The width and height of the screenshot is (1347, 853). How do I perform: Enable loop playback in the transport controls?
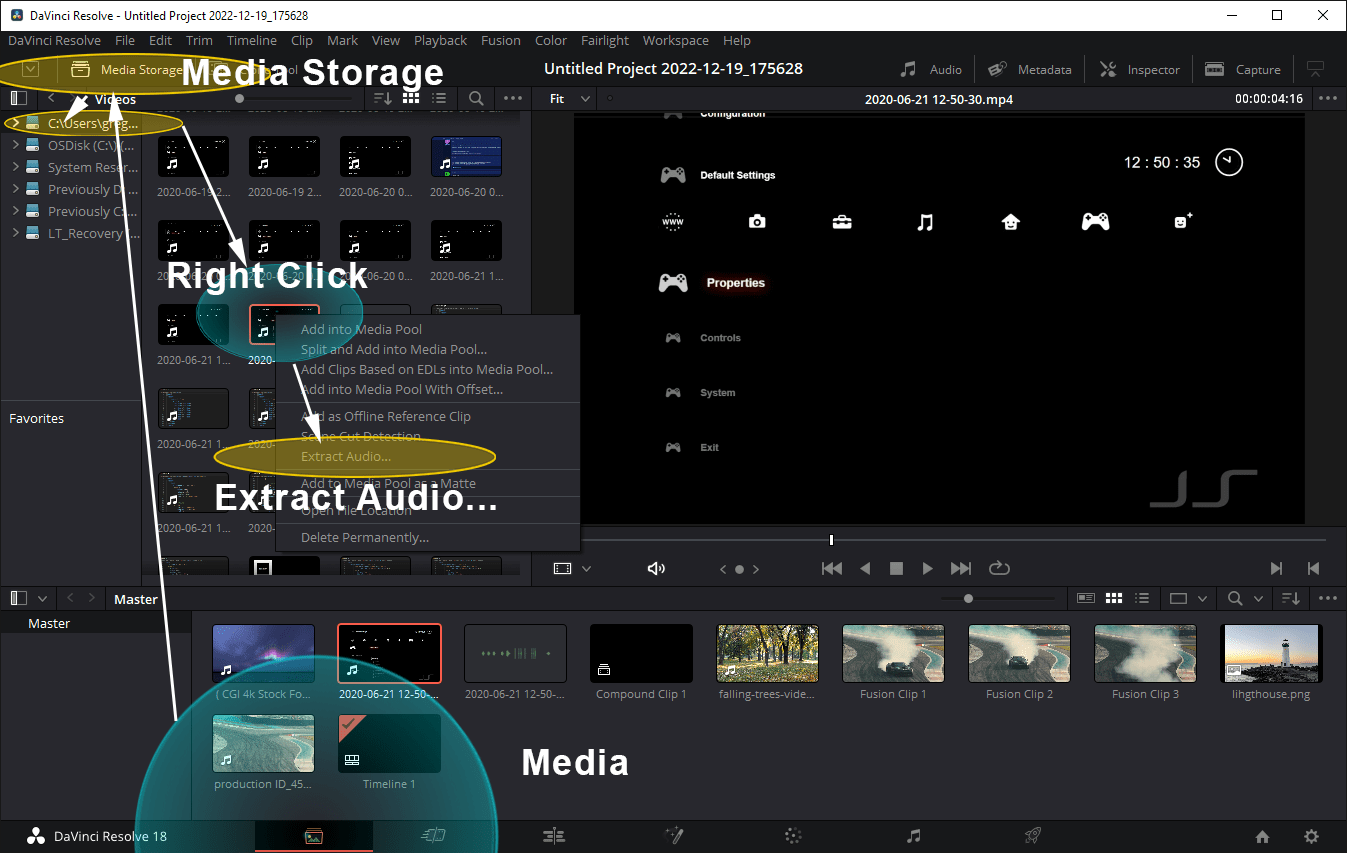tap(999, 568)
